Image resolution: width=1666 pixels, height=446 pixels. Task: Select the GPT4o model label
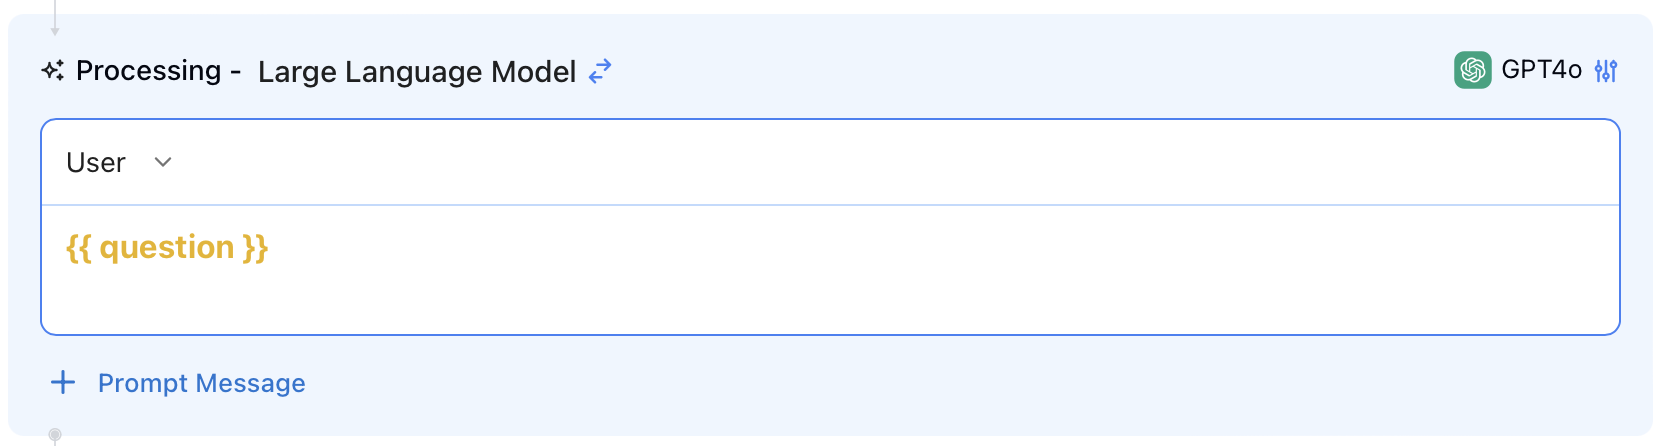click(x=1541, y=70)
